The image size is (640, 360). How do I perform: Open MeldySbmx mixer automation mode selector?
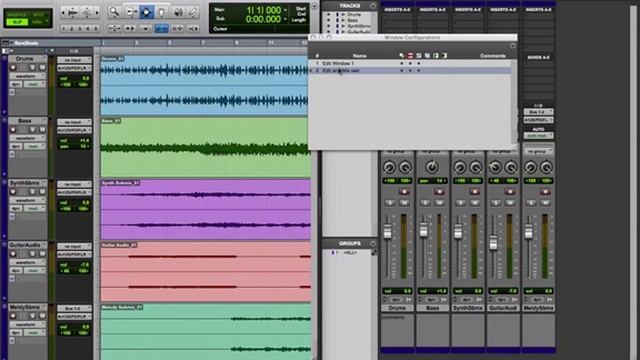coord(538,135)
